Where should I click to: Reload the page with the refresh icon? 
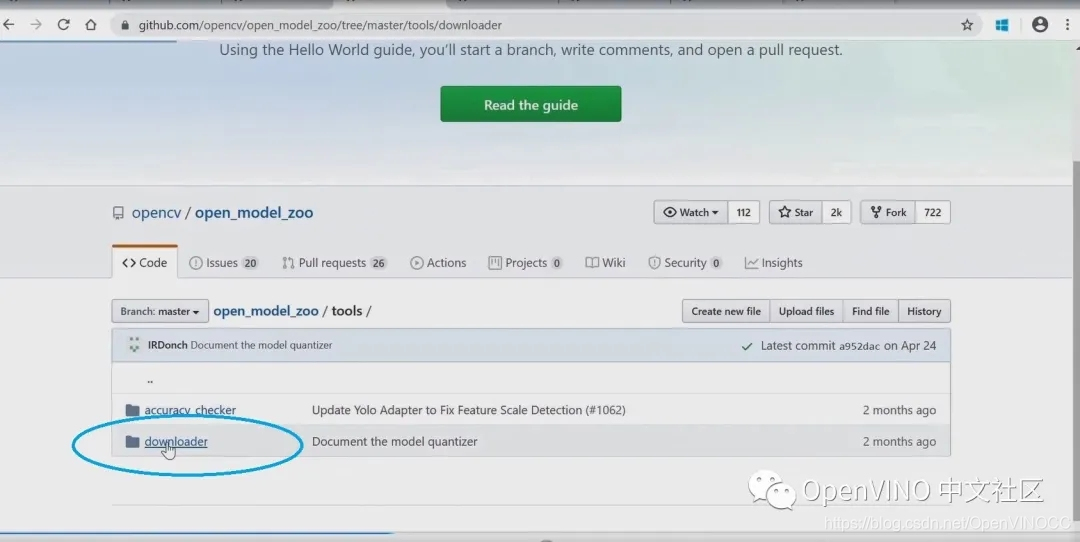tap(63, 25)
